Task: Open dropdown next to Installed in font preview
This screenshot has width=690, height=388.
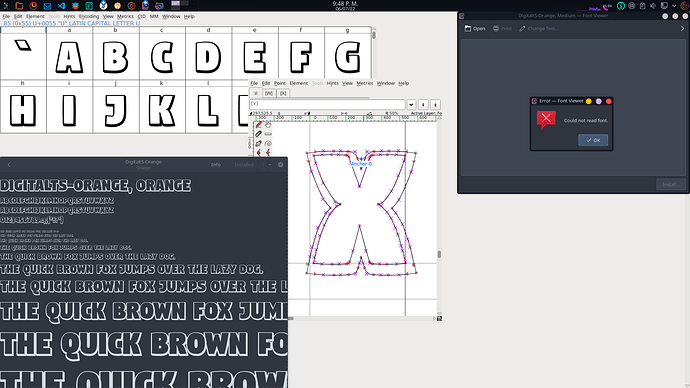Action: click(270, 165)
